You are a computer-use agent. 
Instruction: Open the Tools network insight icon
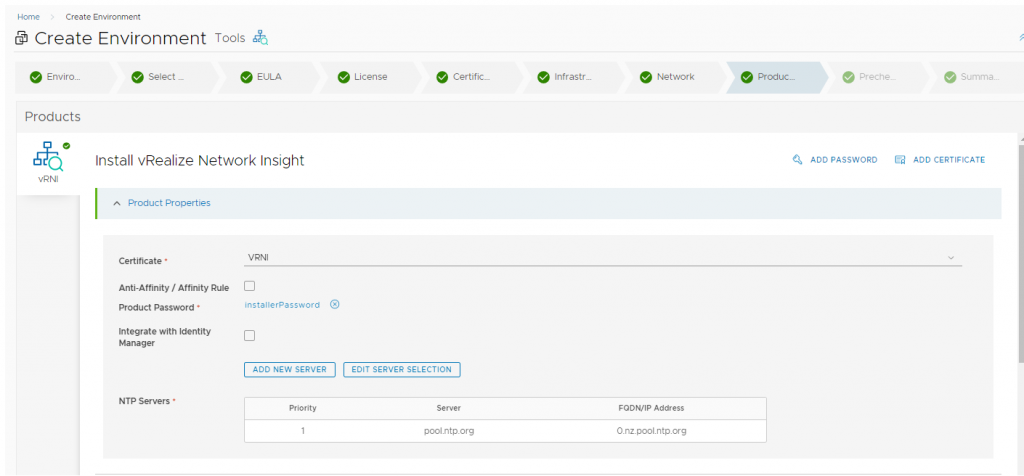(261, 37)
